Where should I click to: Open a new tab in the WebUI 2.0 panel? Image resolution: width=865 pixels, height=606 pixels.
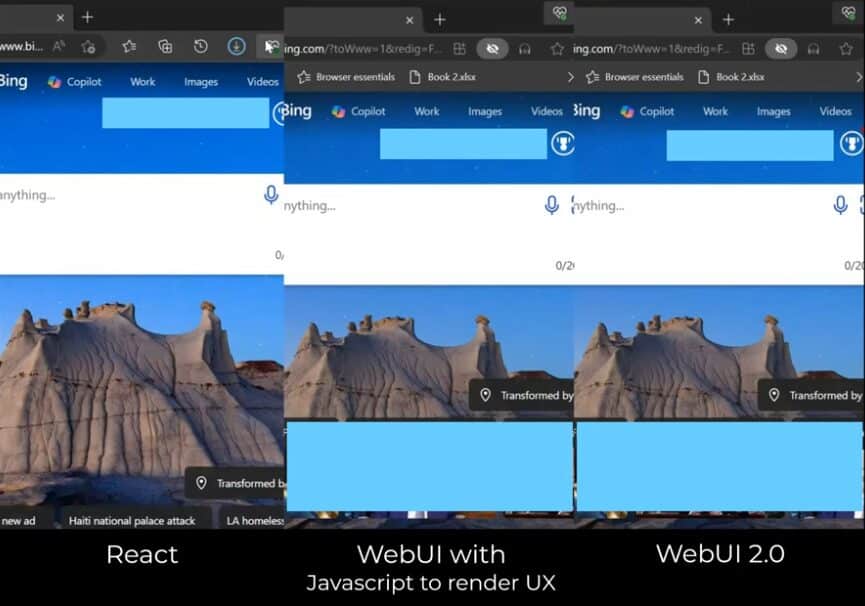pos(729,20)
